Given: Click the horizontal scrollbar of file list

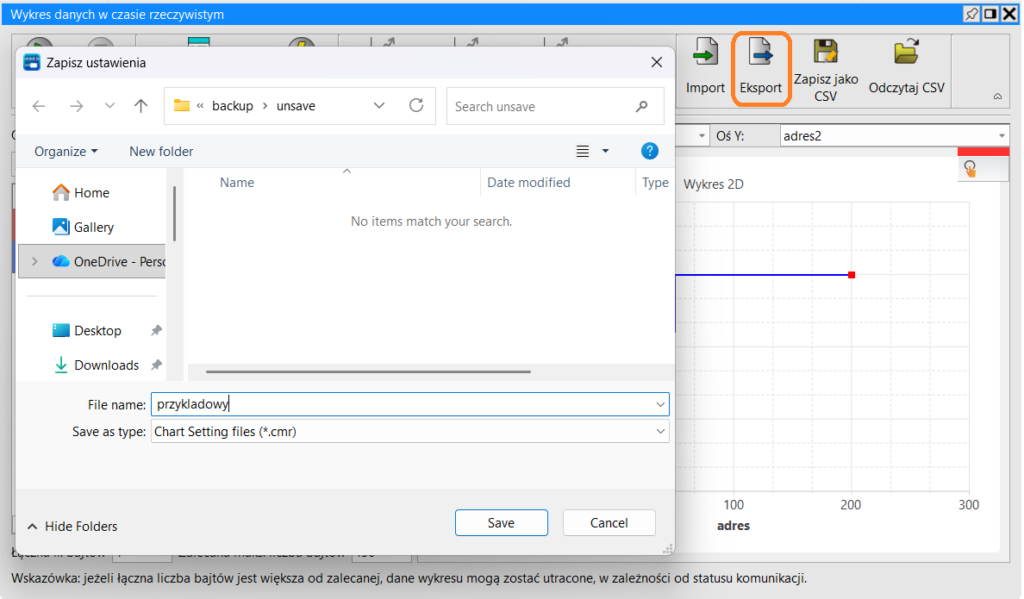Looking at the screenshot, I should coord(368,372).
